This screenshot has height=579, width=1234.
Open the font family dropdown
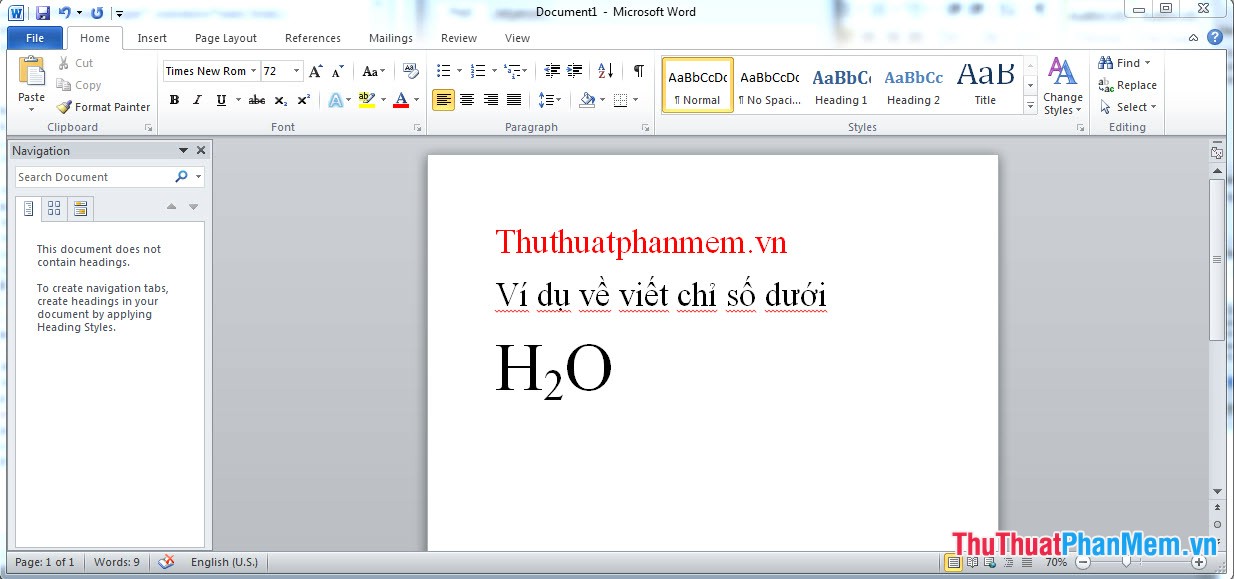(254, 71)
